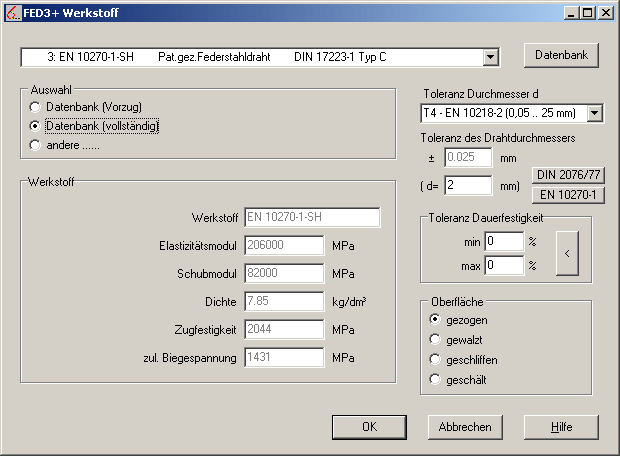Click the Datenbank button
Image resolution: width=620 pixels, height=456 pixels.
tap(561, 55)
